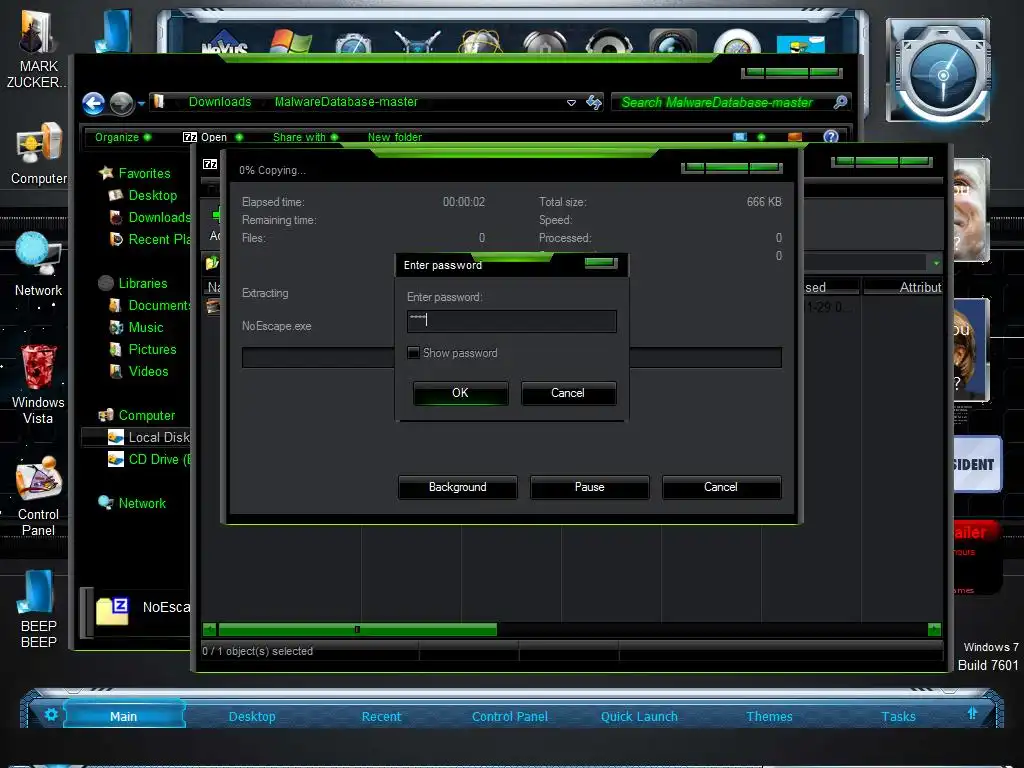
Task: Open shelf settings gear icon
Action: tap(51, 714)
